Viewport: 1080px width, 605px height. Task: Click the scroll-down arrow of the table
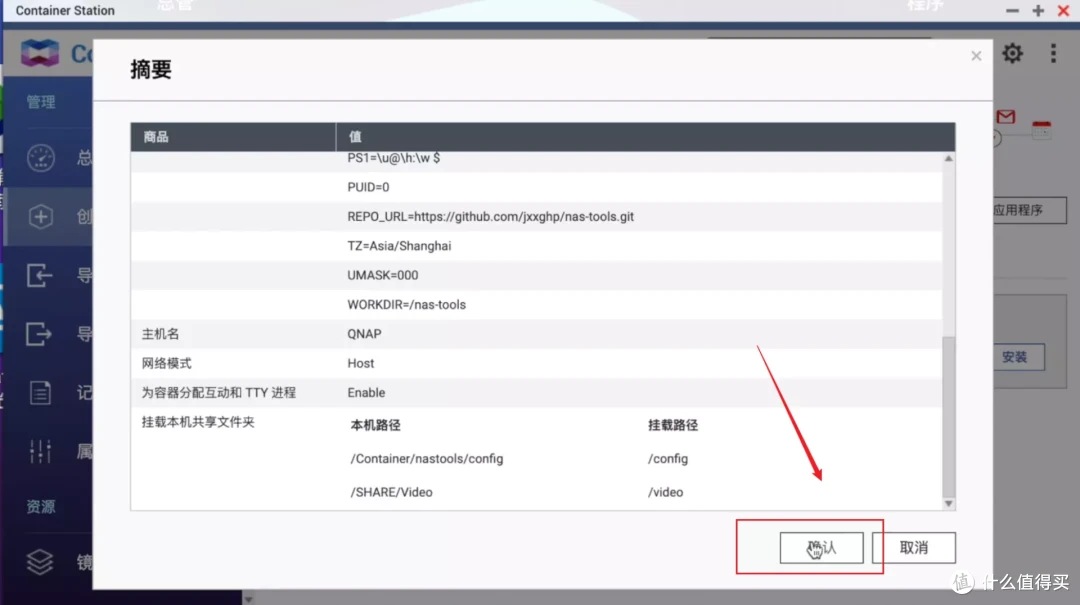coord(948,502)
